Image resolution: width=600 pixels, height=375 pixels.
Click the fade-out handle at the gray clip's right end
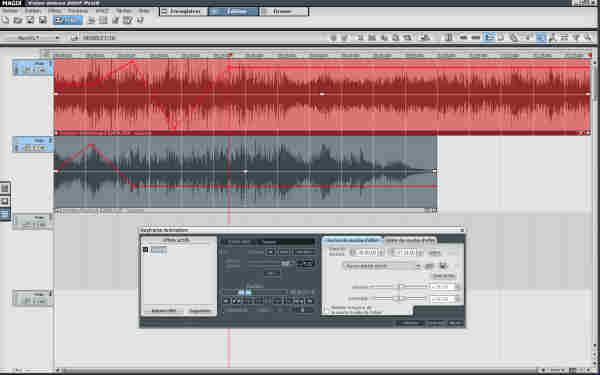pos(434,171)
